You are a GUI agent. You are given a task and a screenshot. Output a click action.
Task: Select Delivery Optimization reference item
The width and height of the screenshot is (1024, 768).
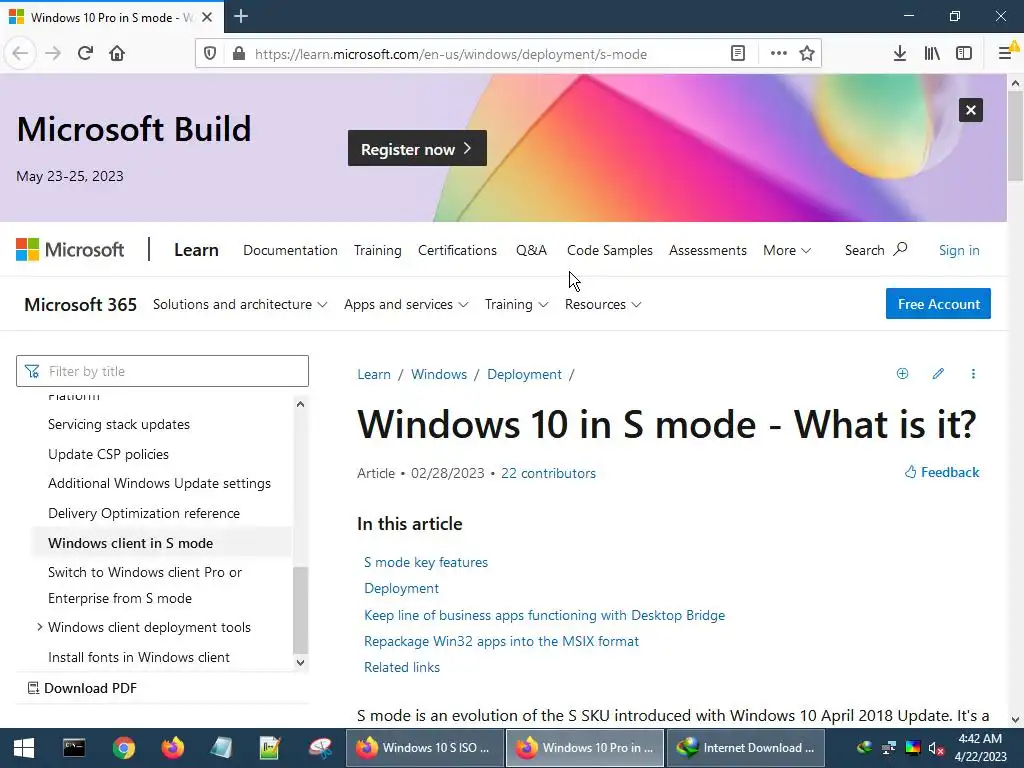pyautogui.click(x=144, y=513)
